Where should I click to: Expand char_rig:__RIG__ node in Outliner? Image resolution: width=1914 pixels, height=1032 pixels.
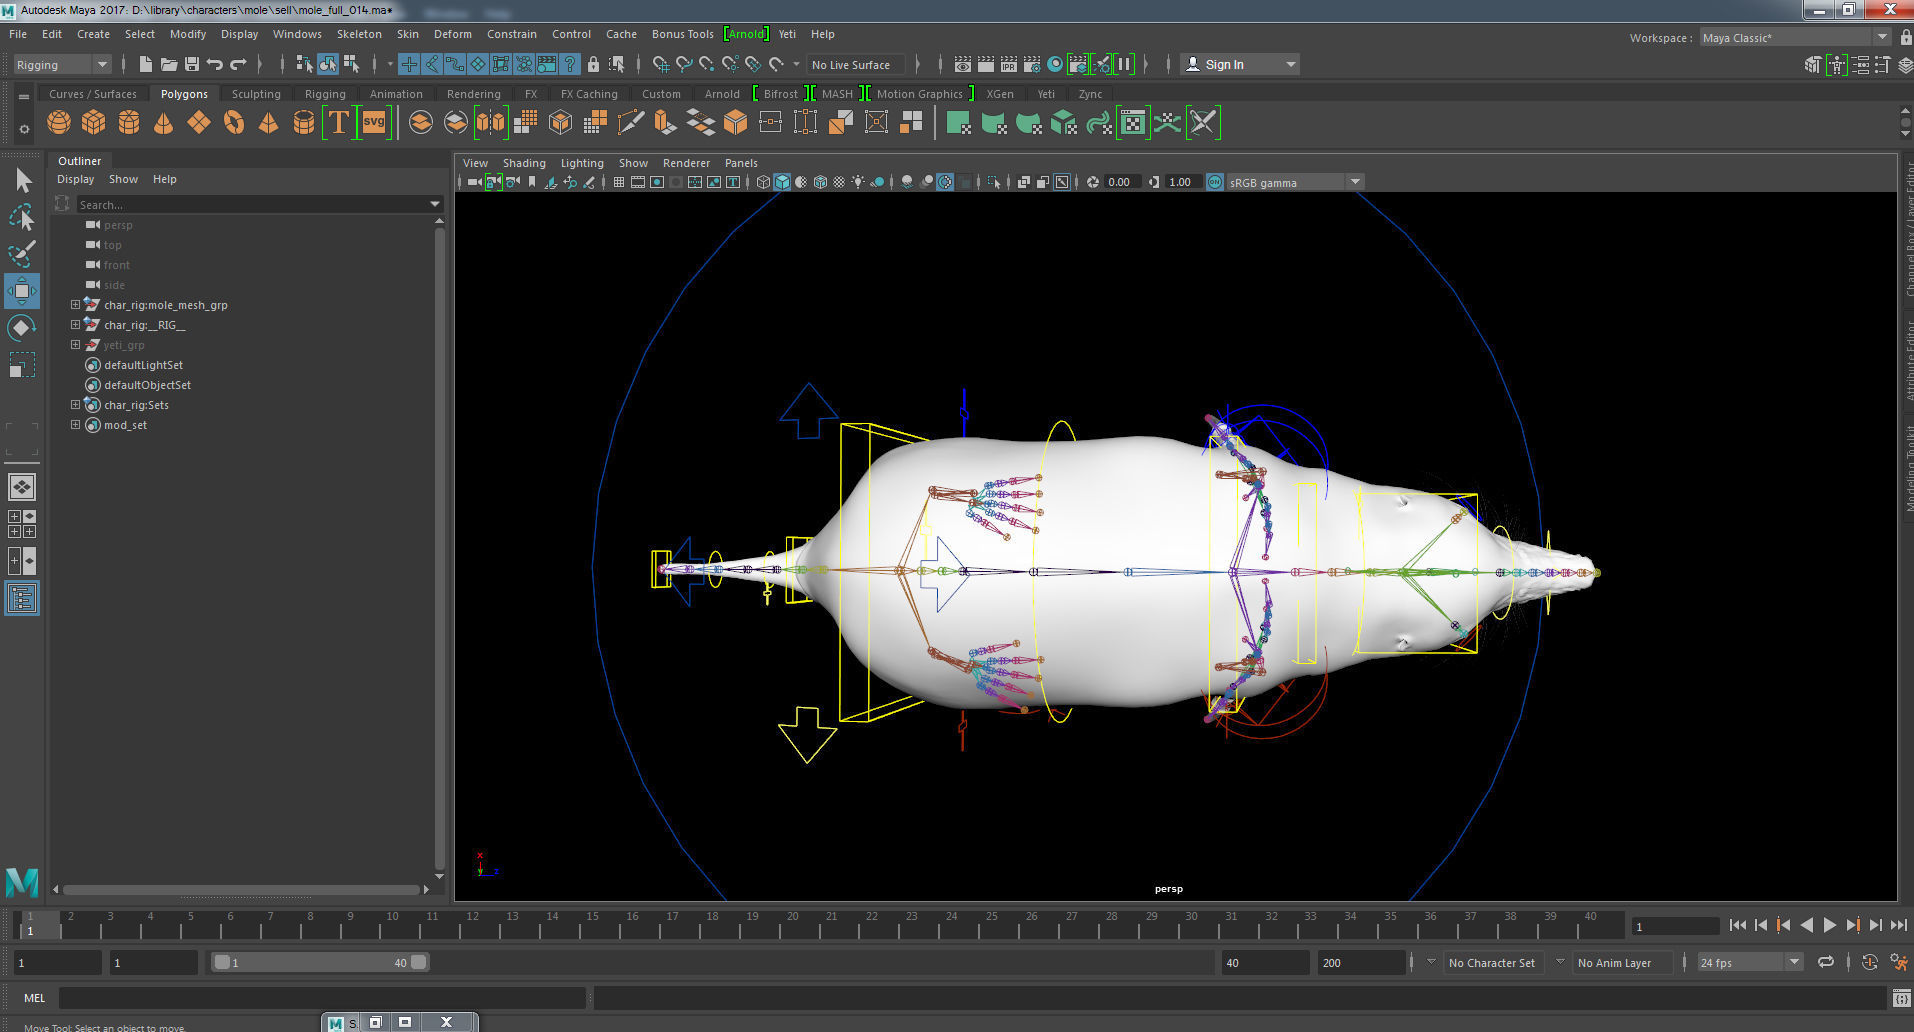coord(75,325)
